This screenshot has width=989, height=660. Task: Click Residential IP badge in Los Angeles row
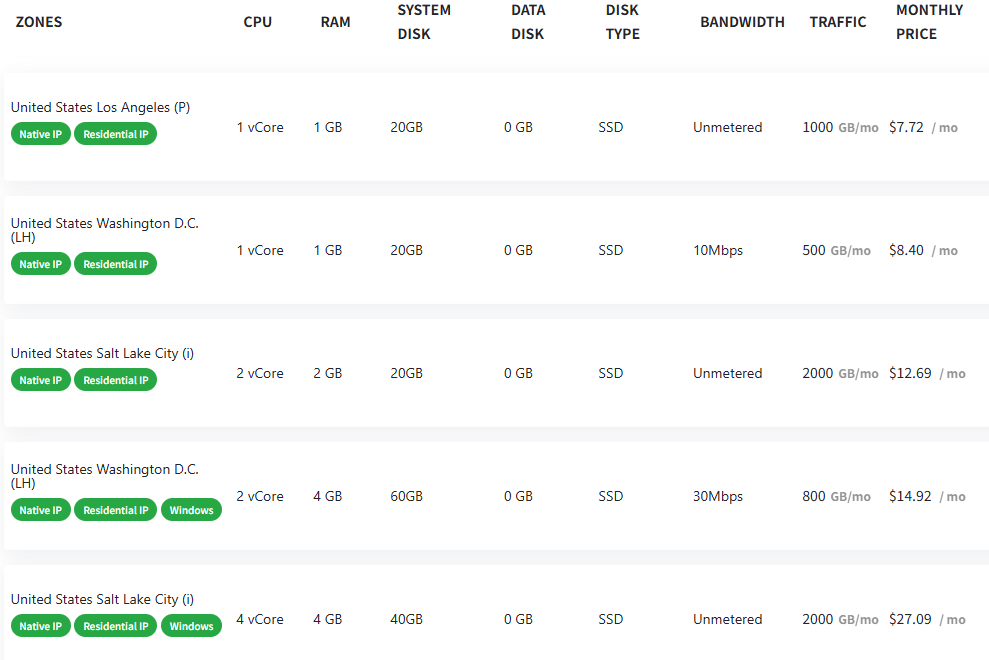coord(115,134)
